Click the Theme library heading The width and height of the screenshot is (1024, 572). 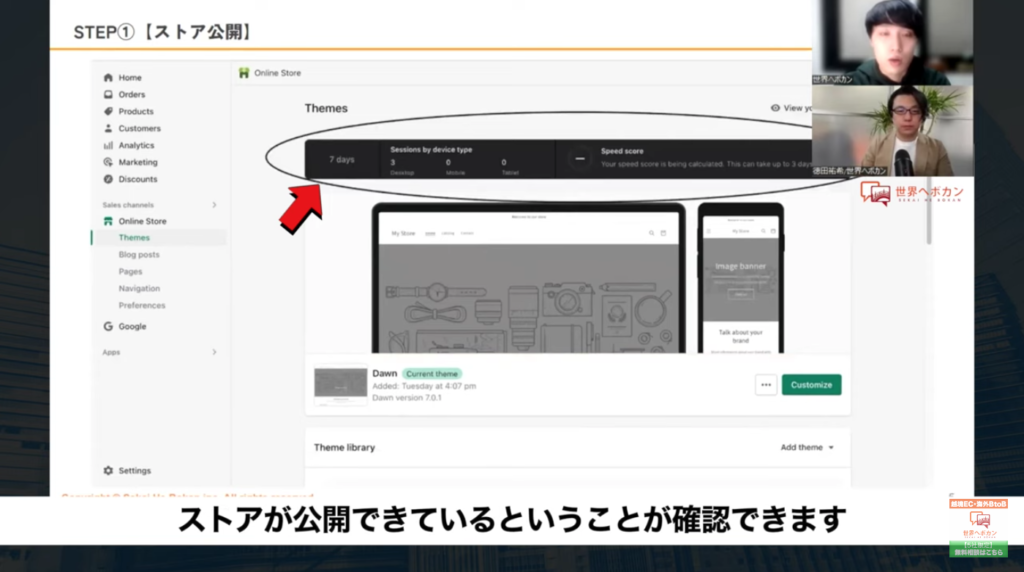(344, 447)
